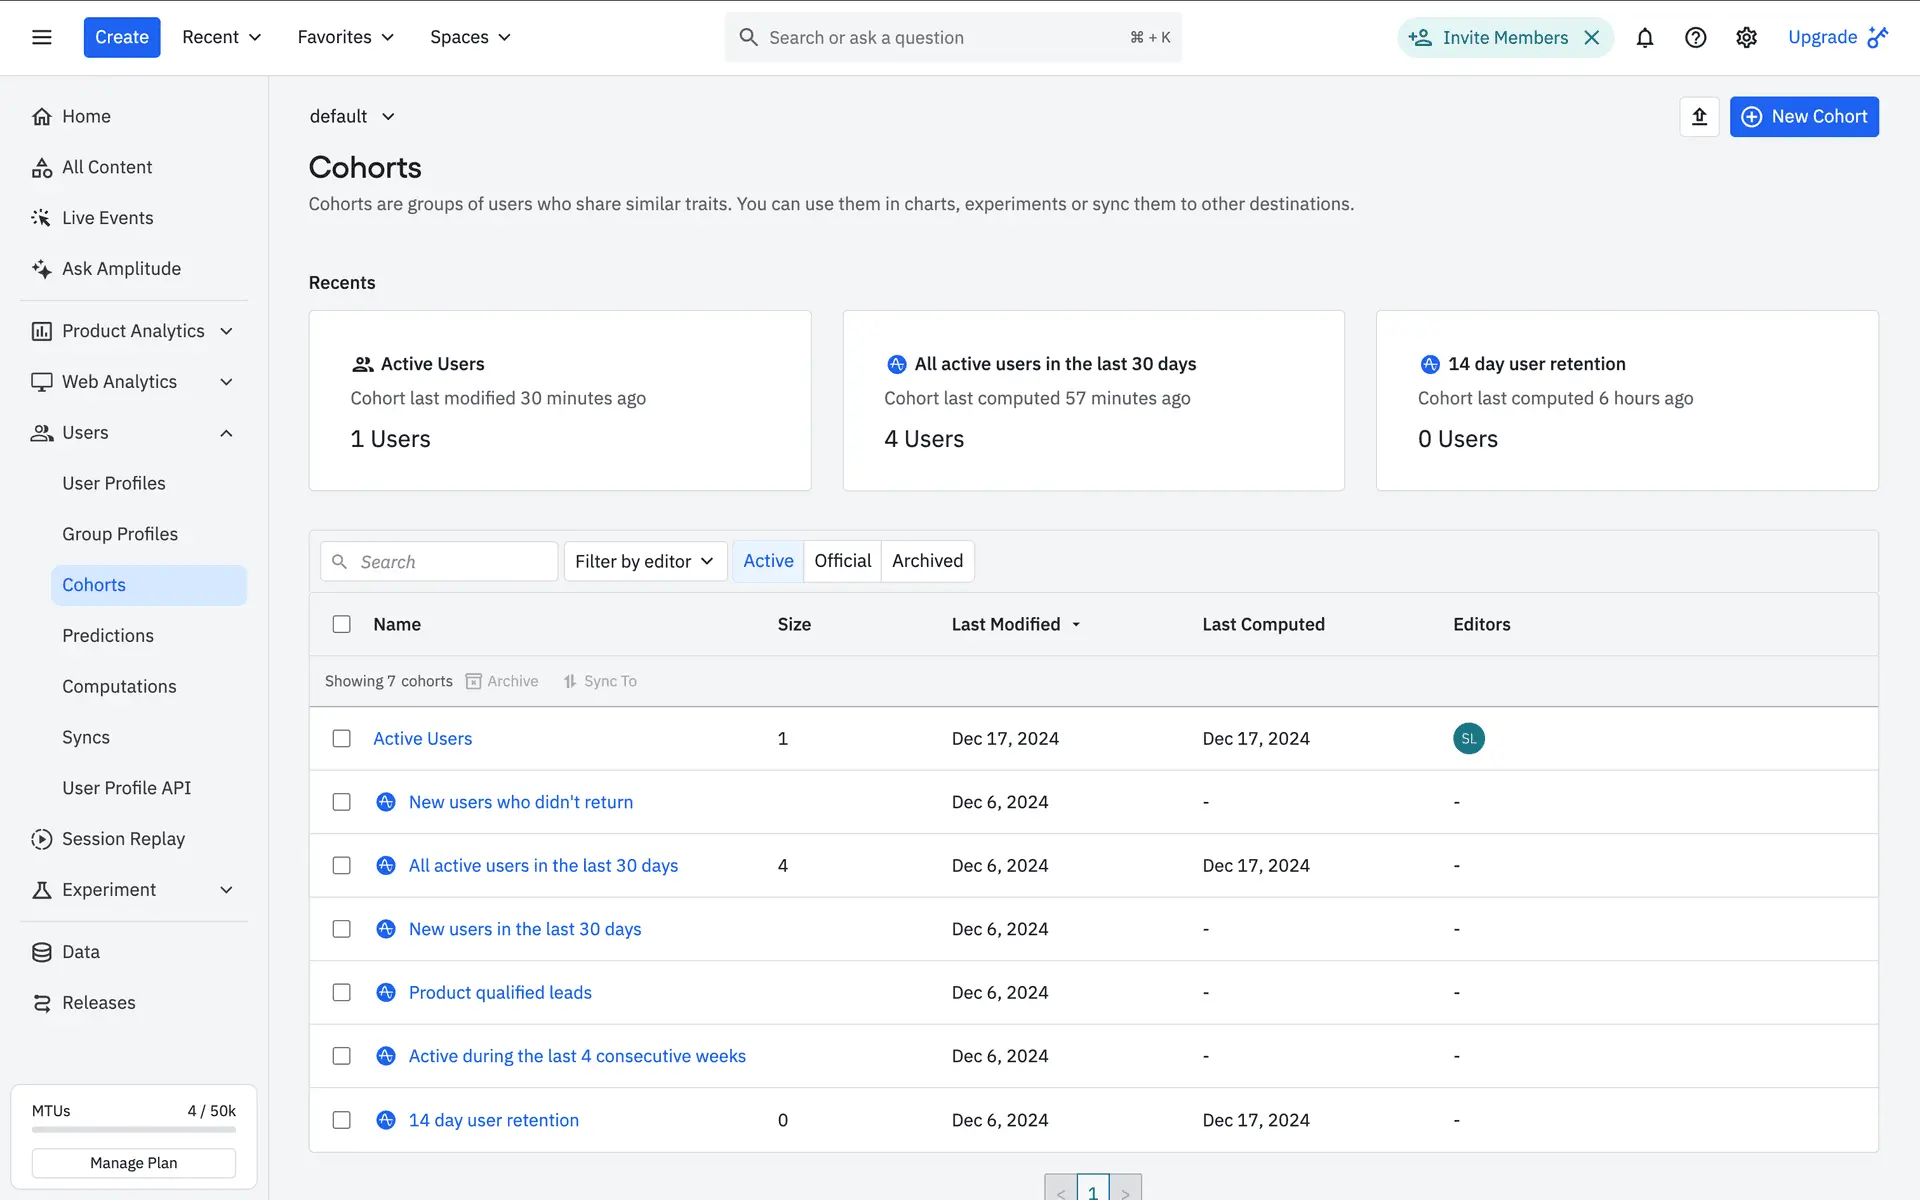Open the default project dropdown
The image size is (1920, 1200).
352,117
